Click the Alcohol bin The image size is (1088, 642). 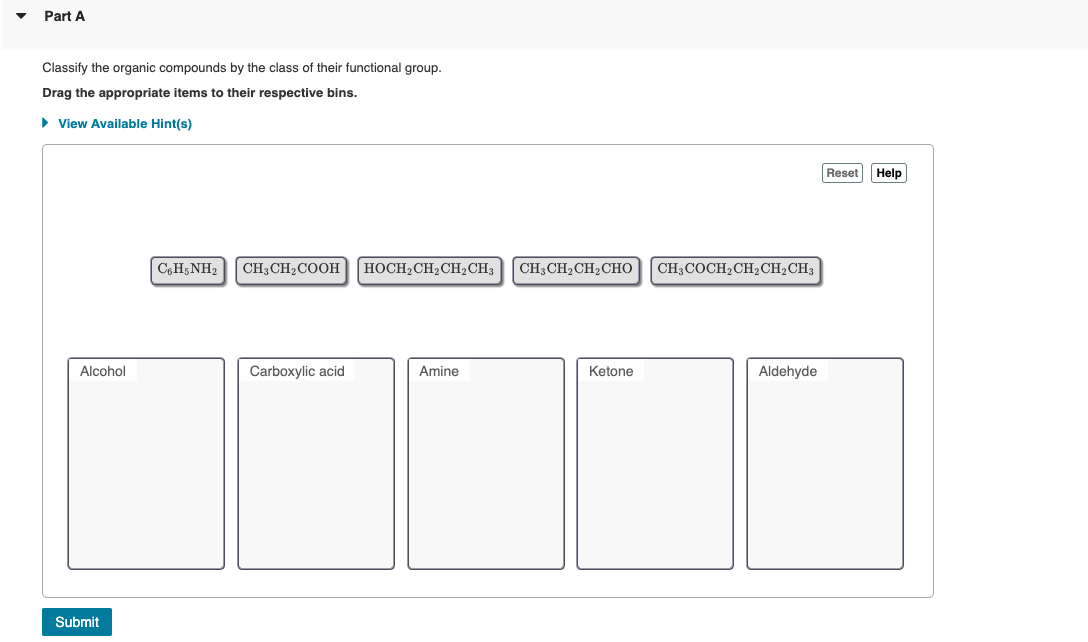(x=145, y=463)
